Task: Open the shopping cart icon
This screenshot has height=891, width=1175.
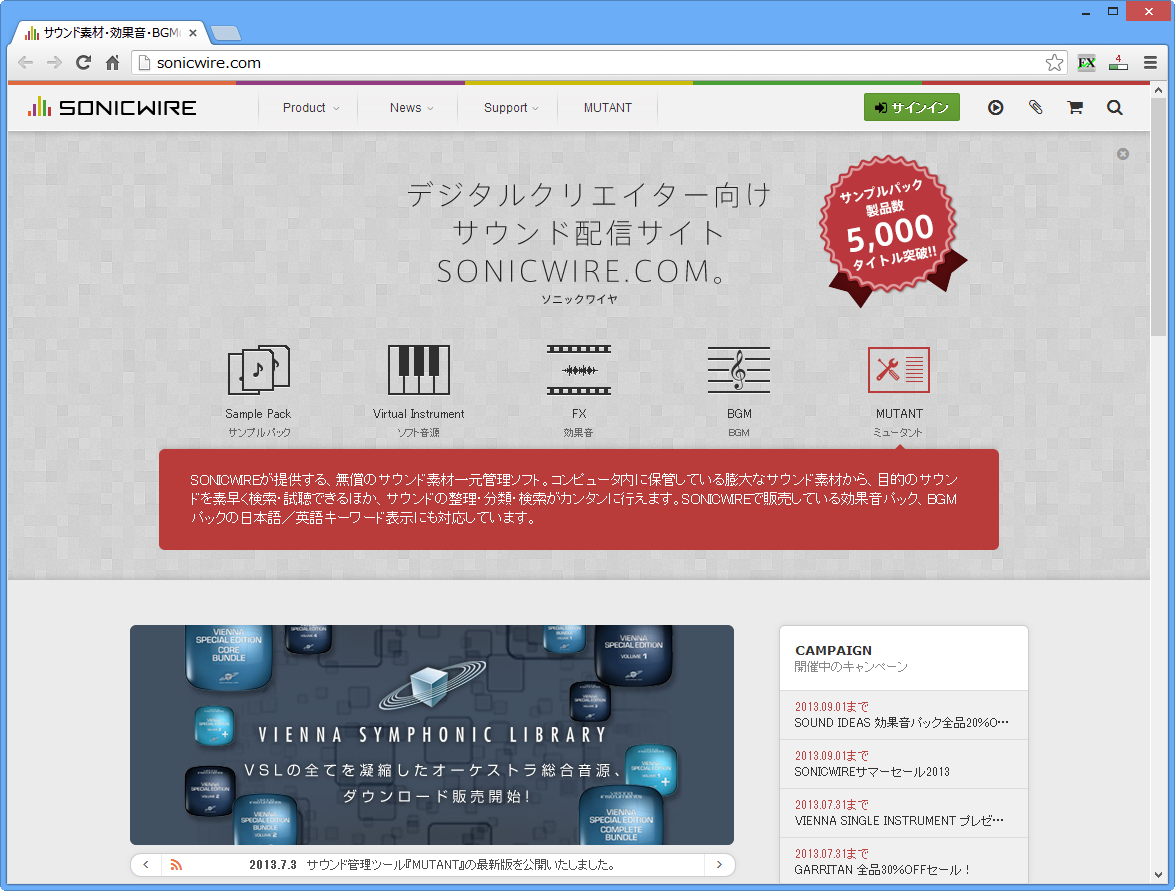Action: (x=1074, y=107)
